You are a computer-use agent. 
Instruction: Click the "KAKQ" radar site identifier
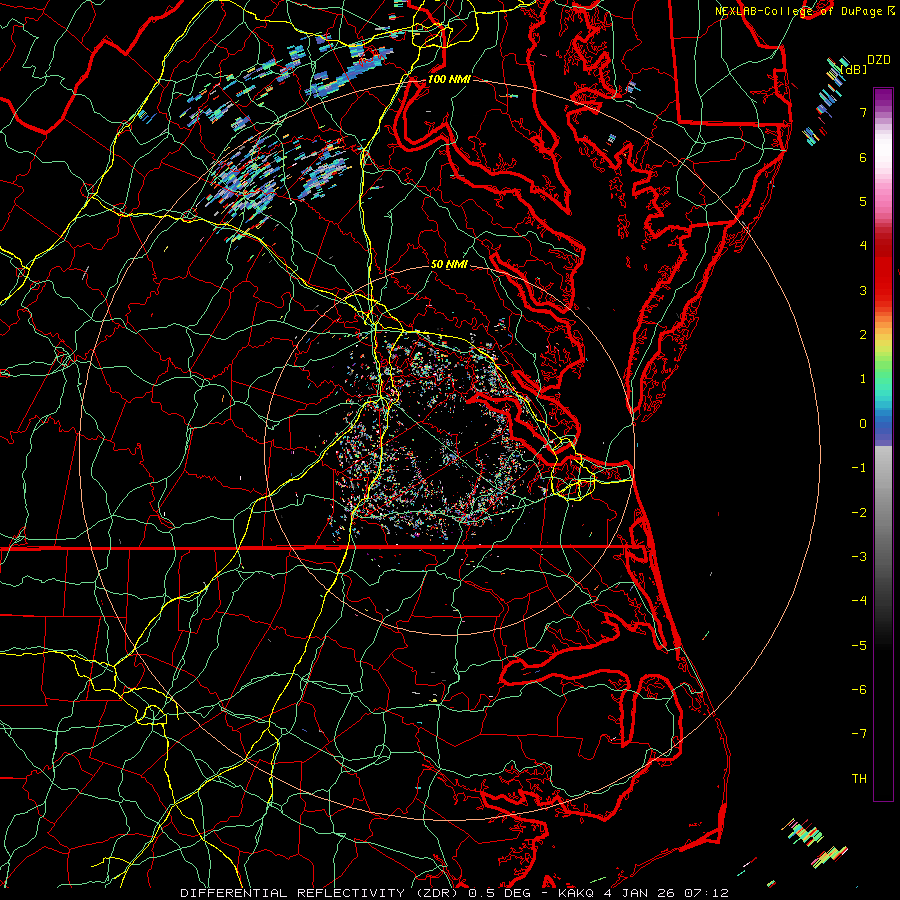[x=578, y=893]
